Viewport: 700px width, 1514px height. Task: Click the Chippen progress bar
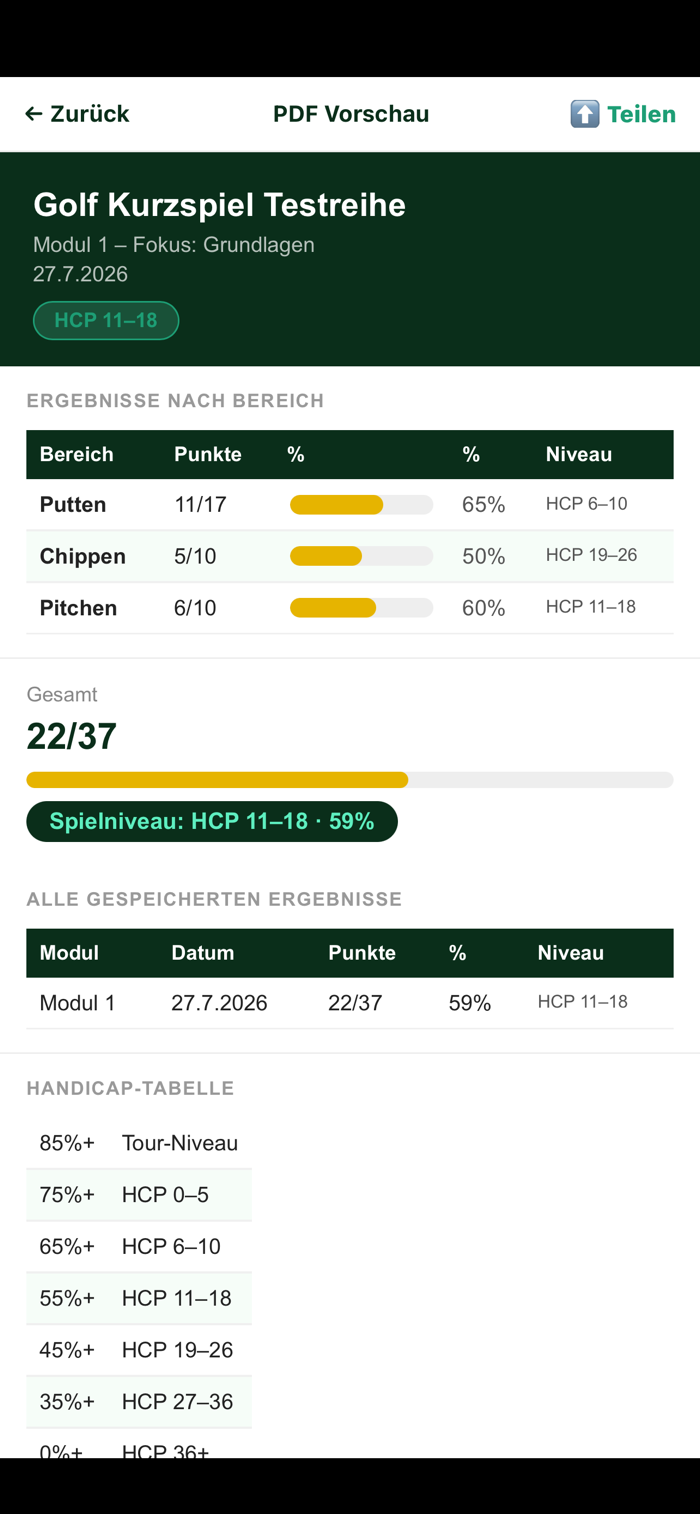tap(361, 556)
